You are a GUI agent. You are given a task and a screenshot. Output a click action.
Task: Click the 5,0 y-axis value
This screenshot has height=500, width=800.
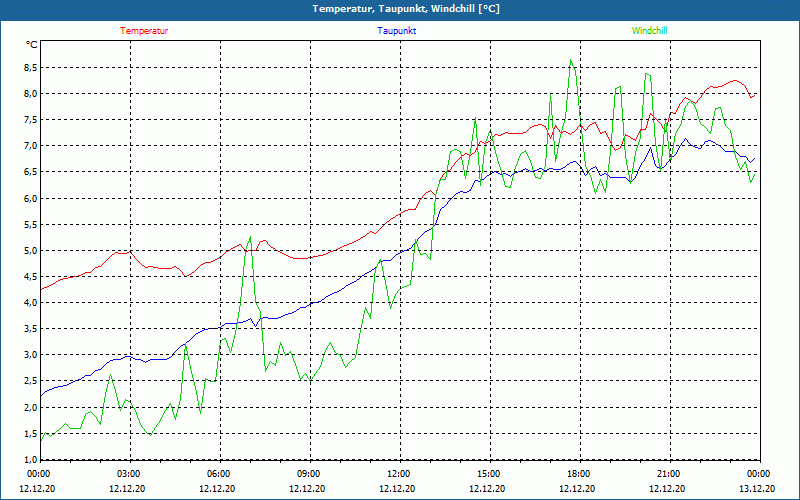(x=31, y=251)
